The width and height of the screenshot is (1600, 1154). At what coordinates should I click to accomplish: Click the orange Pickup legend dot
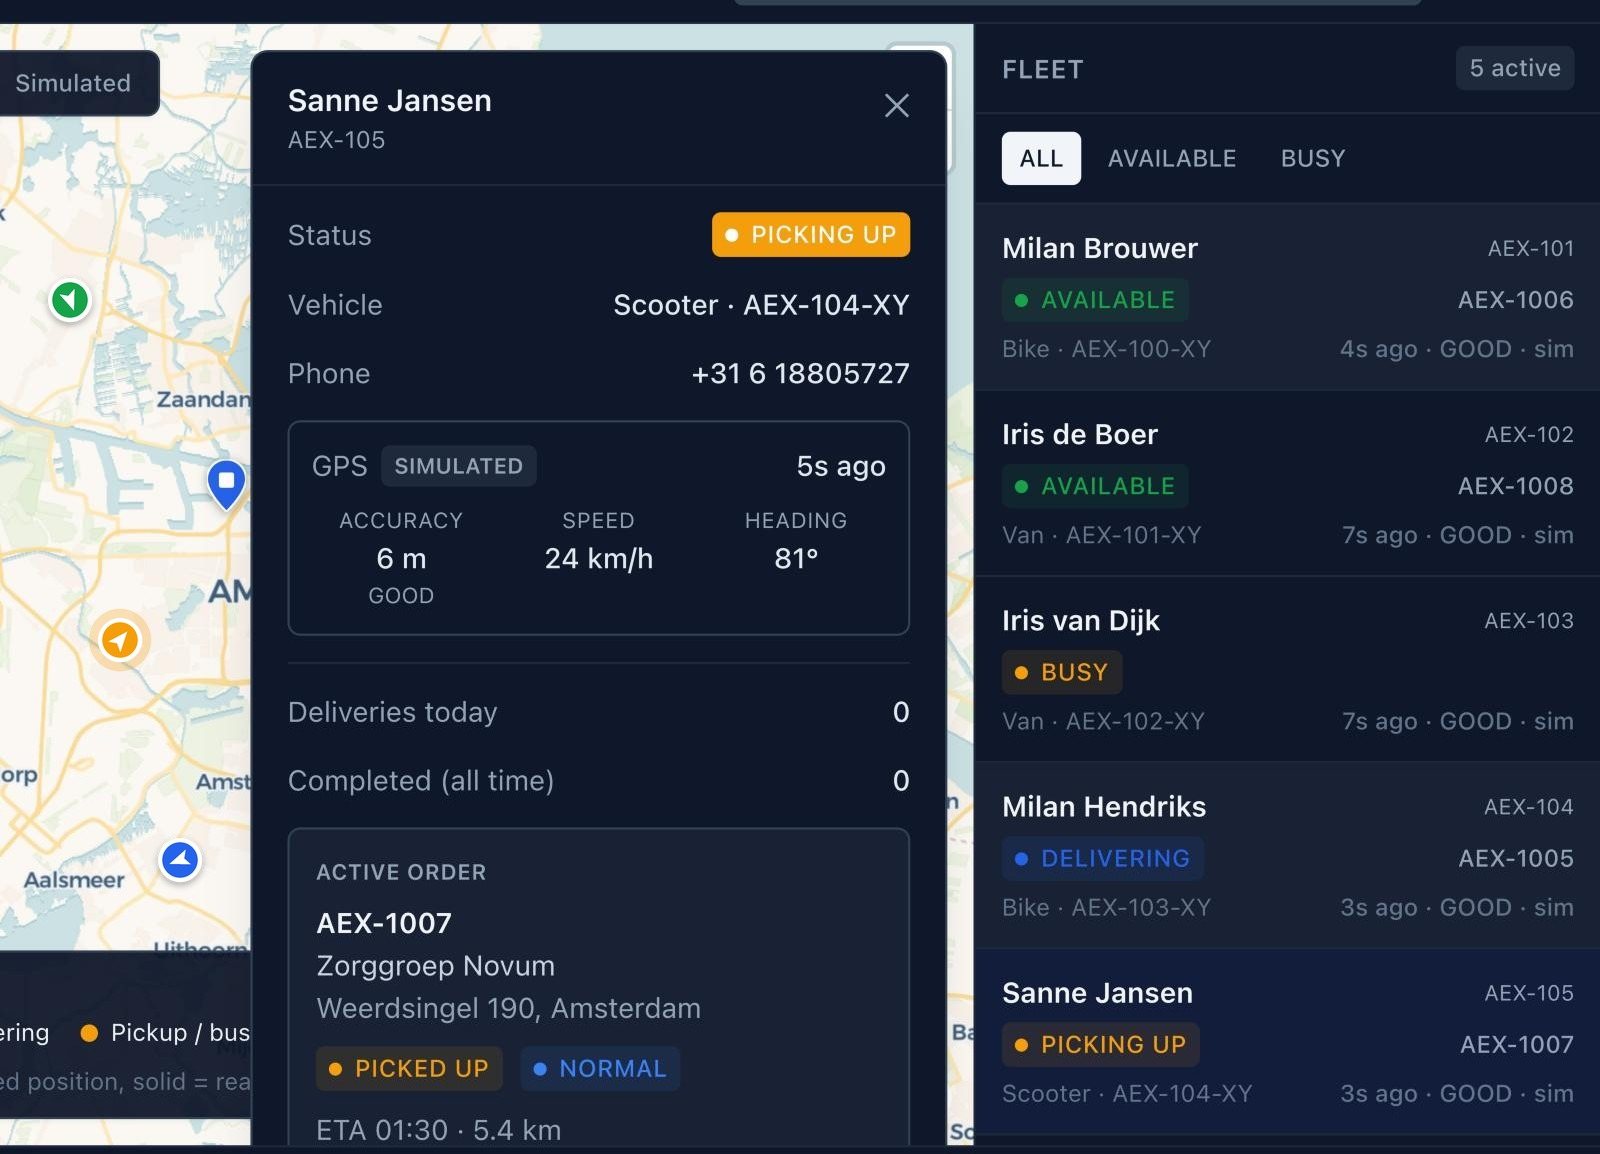(x=89, y=1033)
